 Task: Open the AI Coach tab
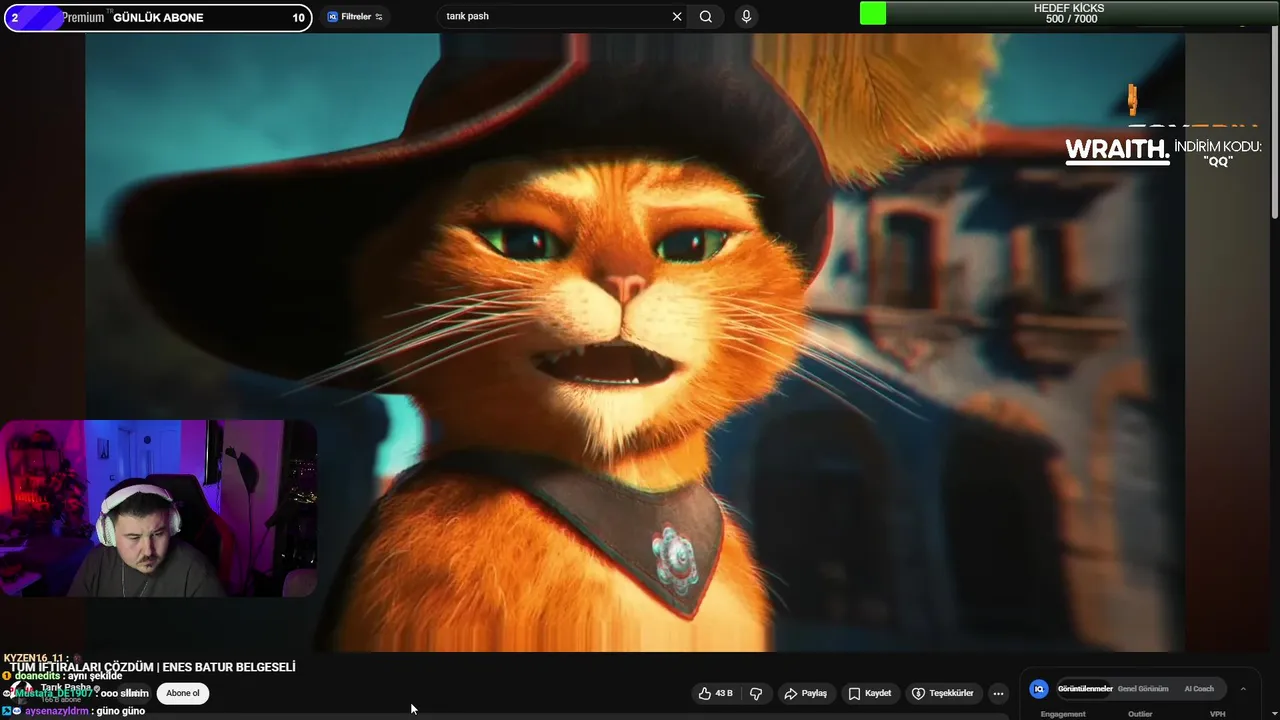(x=1199, y=689)
